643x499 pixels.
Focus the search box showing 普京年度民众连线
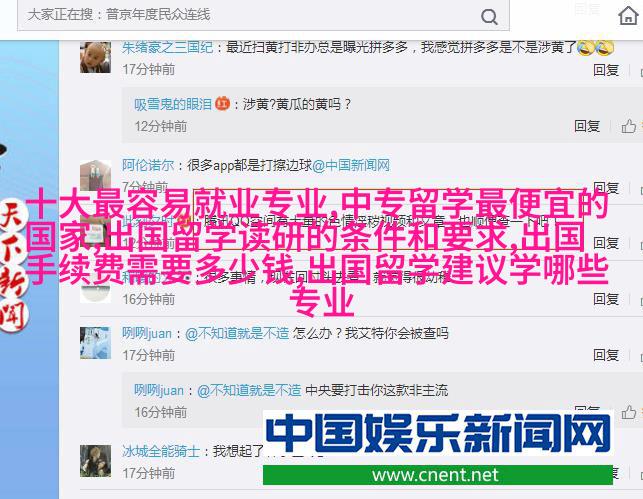tap(263, 15)
